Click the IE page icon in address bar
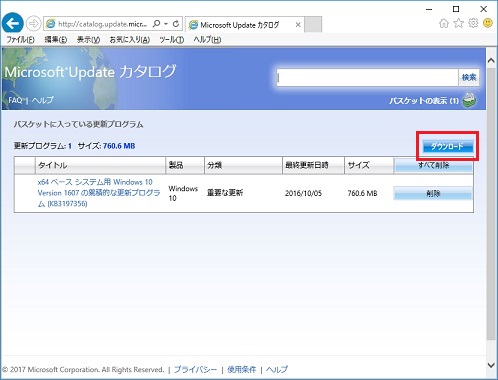The image size is (498, 380). (51, 24)
